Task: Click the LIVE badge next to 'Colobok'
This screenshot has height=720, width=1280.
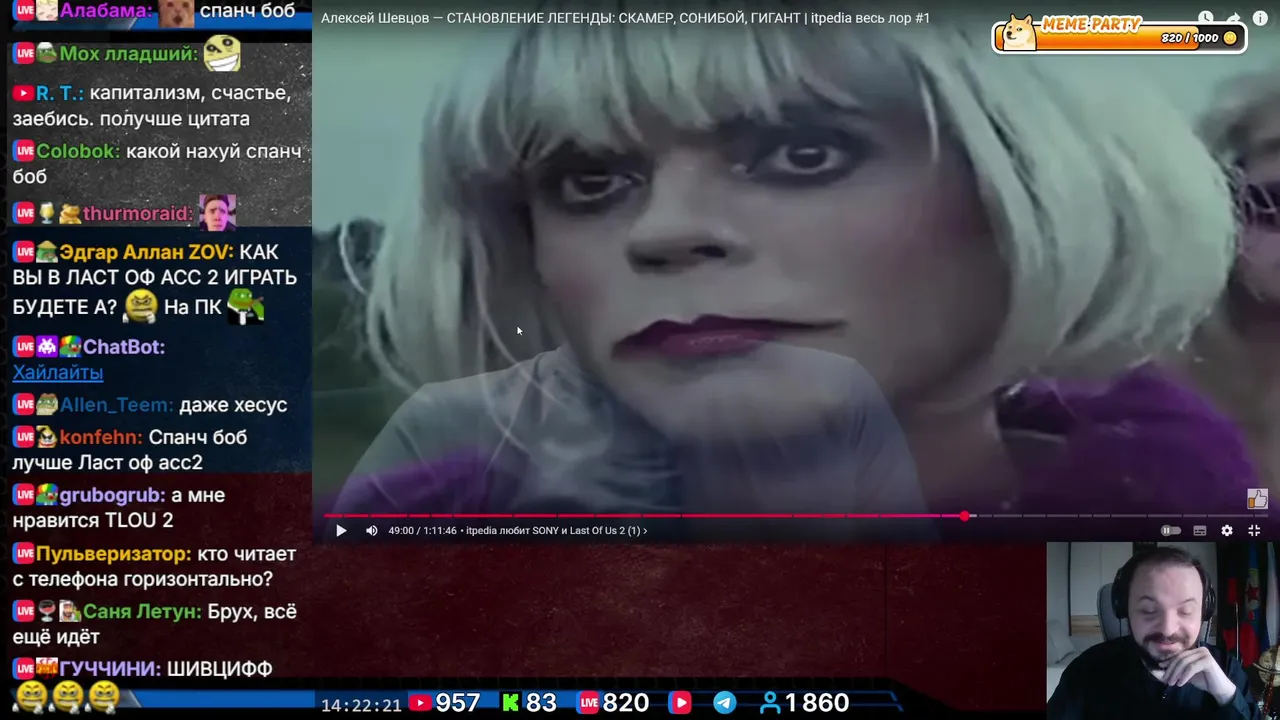Action: tap(24, 151)
